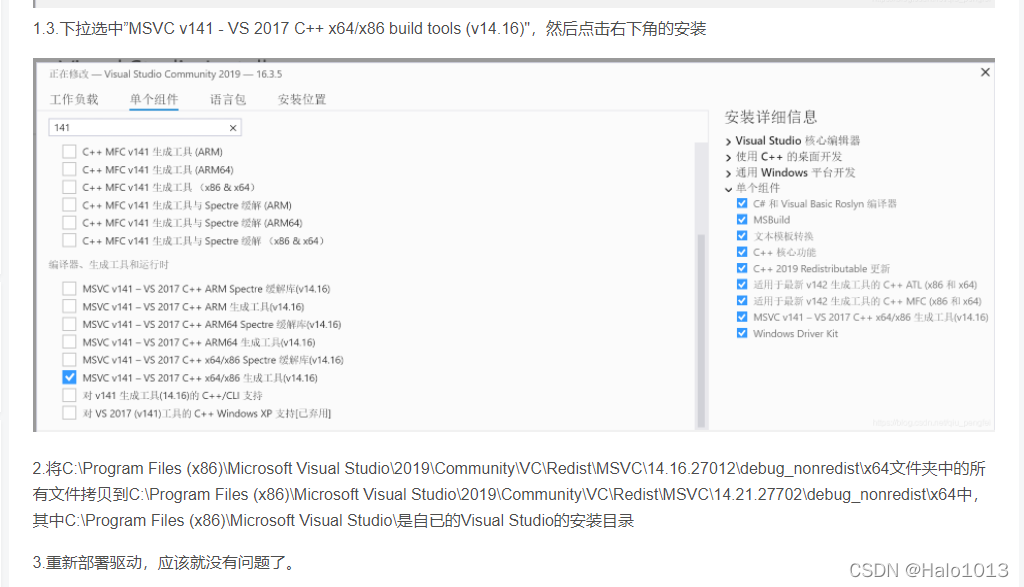Check 对 v141 生成工具的 C++/CLI 支持
Screen dimensions: 1024x587
(x=69, y=395)
